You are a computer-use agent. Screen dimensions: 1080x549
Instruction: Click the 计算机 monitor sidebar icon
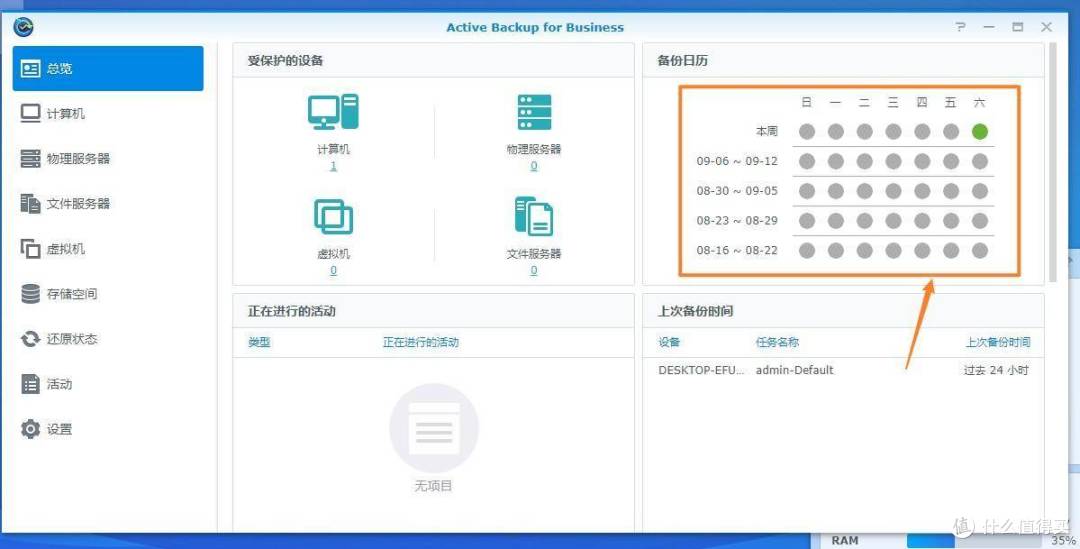(x=30, y=113)
